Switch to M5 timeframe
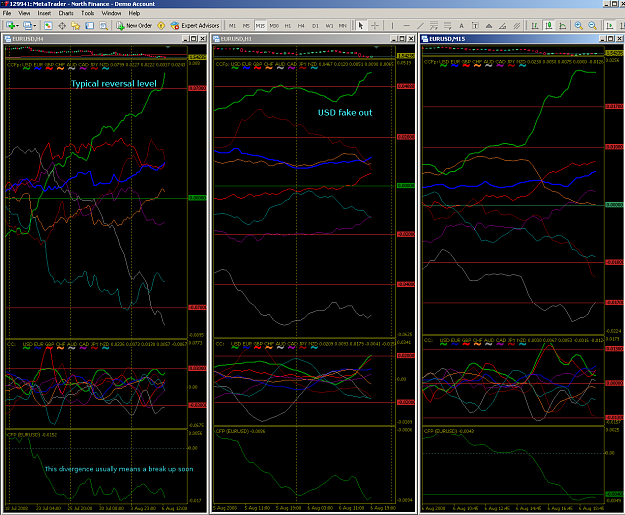The width and height of the screenshot is (625, 515). (x=246, y=26)
